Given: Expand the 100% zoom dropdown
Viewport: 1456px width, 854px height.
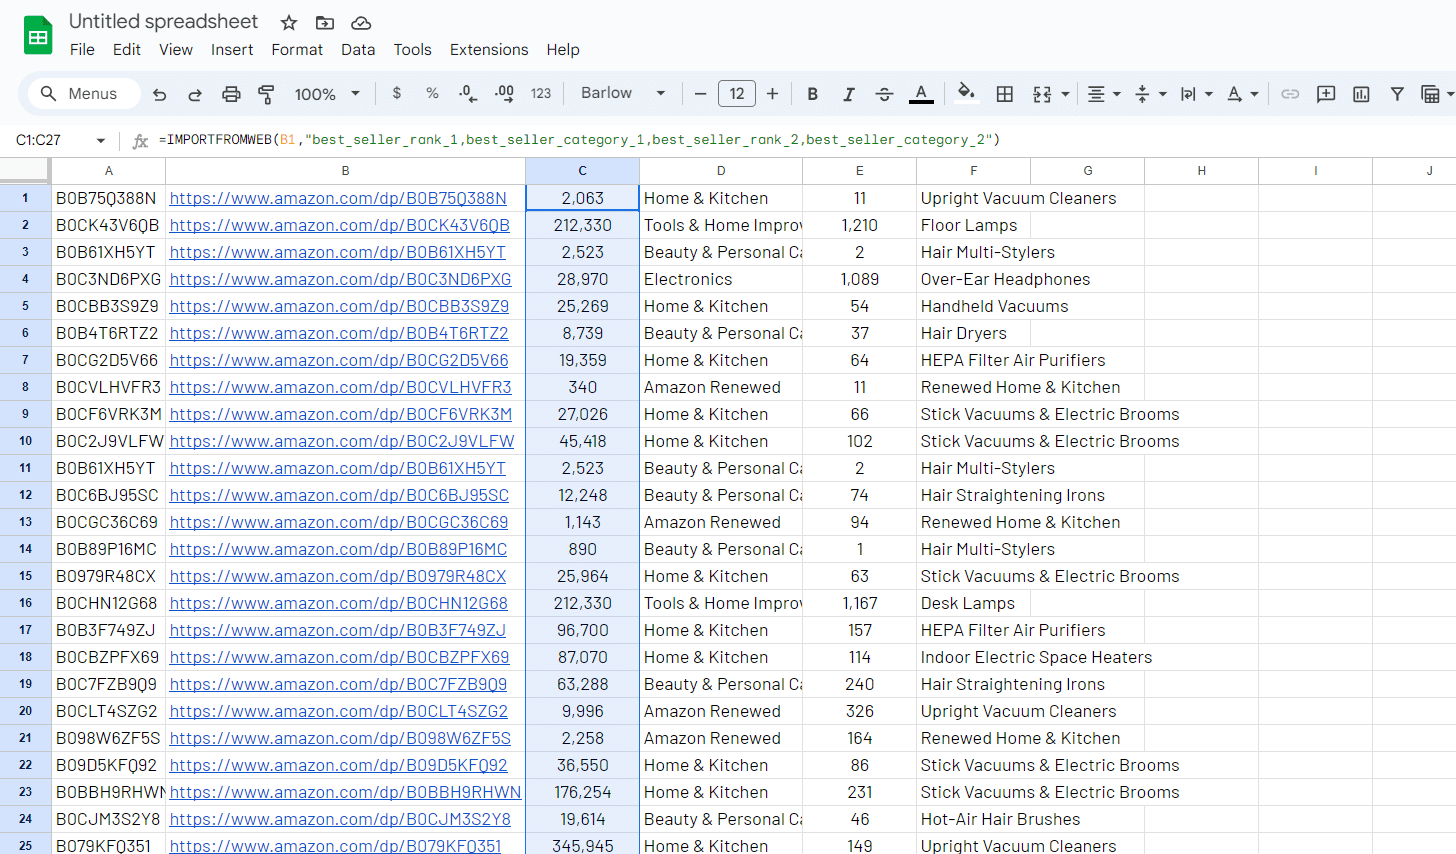Looking at the screenshot, I should click(x=327, y=94).
